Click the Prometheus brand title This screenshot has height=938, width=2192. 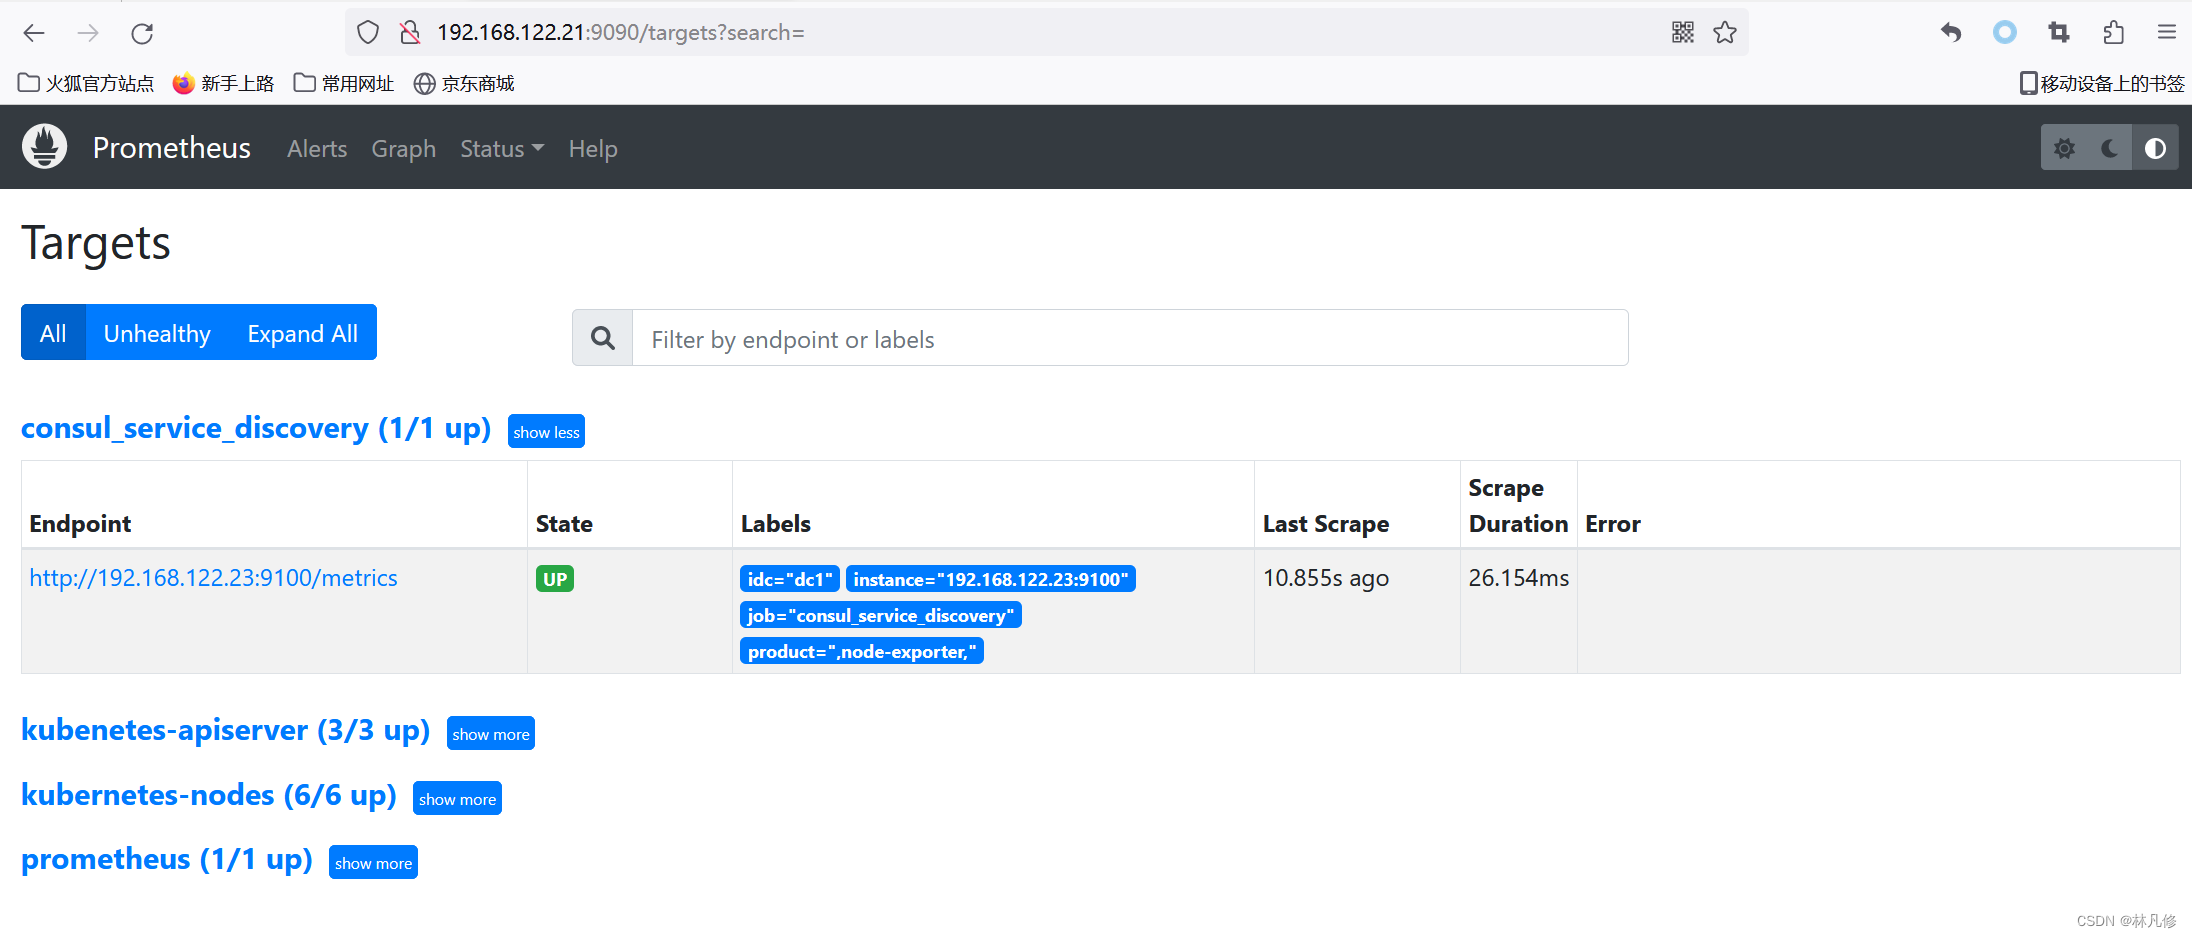pos(172,148)
